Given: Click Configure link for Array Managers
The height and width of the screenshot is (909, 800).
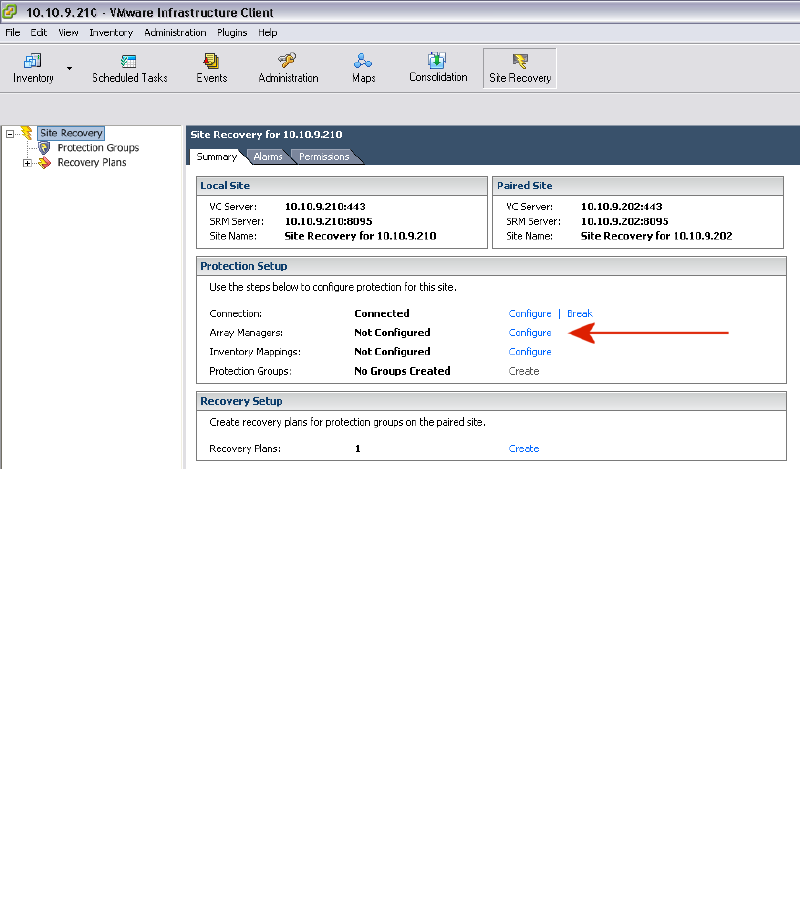Looking at the screenshot, I should (530, 333).
